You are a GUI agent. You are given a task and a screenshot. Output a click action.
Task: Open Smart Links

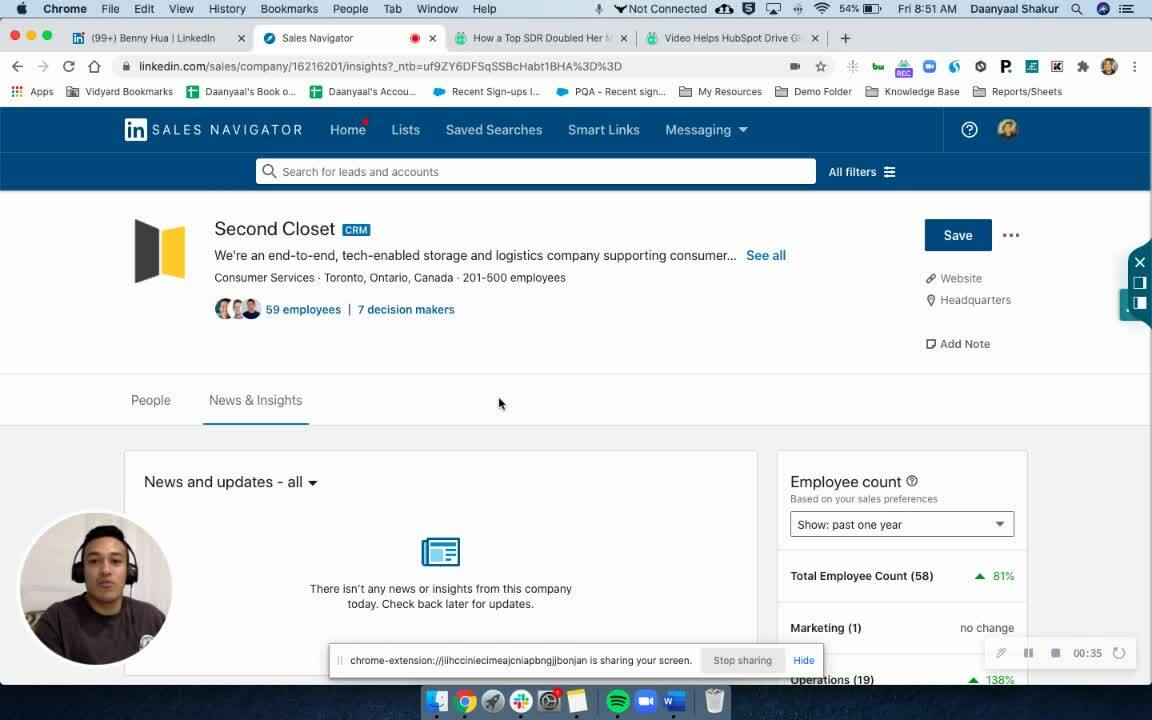coord(603,130)
